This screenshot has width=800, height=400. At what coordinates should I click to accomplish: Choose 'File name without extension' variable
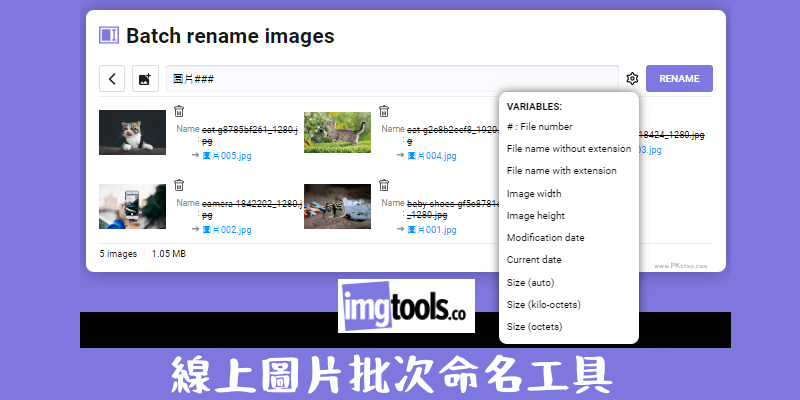tap(569, 148)
